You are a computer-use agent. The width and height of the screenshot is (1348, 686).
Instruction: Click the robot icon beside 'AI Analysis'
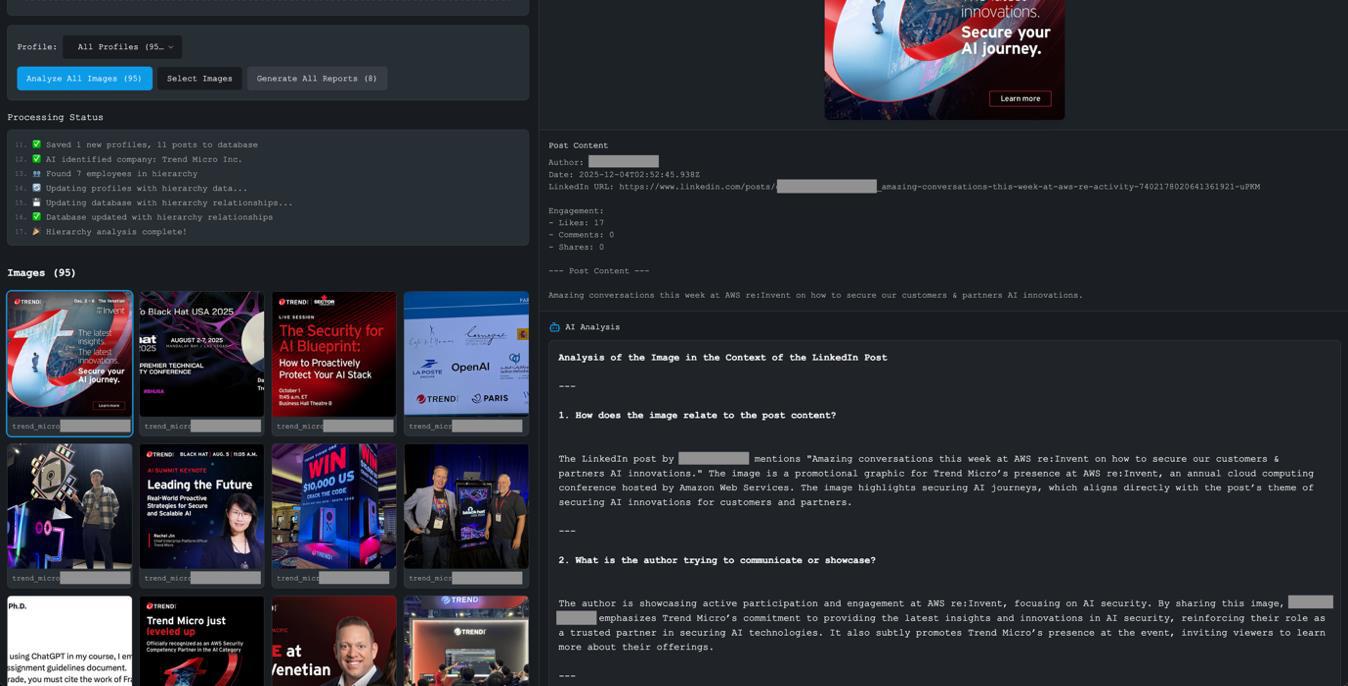pos(557,326)
